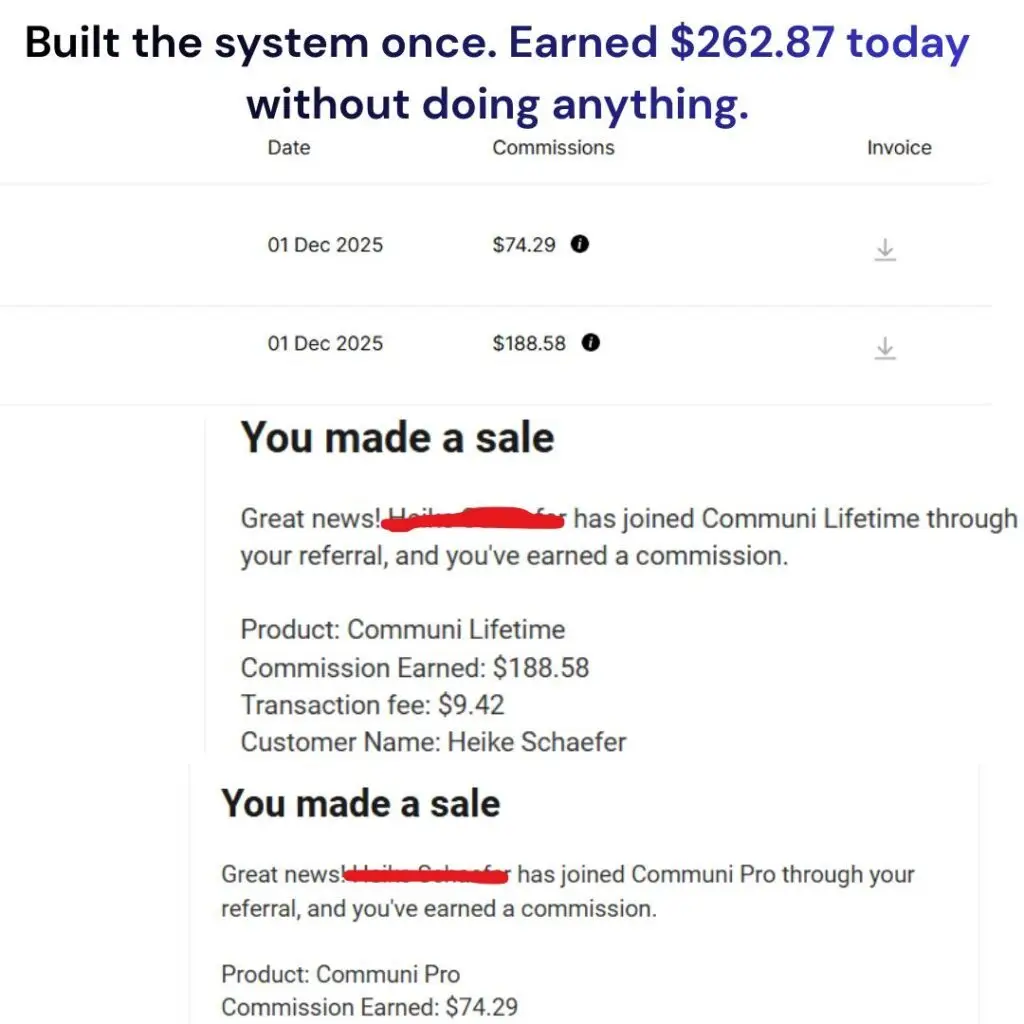Image resolution: width=1024 pixels, height=1024 pixels.
Task: Click the "Commission Earned: $74.29" line
Action: (370, 1007)
